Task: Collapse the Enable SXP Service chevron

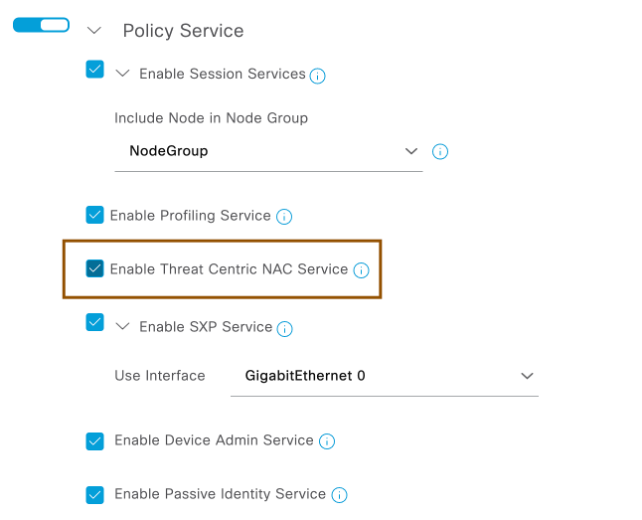Action: pos(122,327)
